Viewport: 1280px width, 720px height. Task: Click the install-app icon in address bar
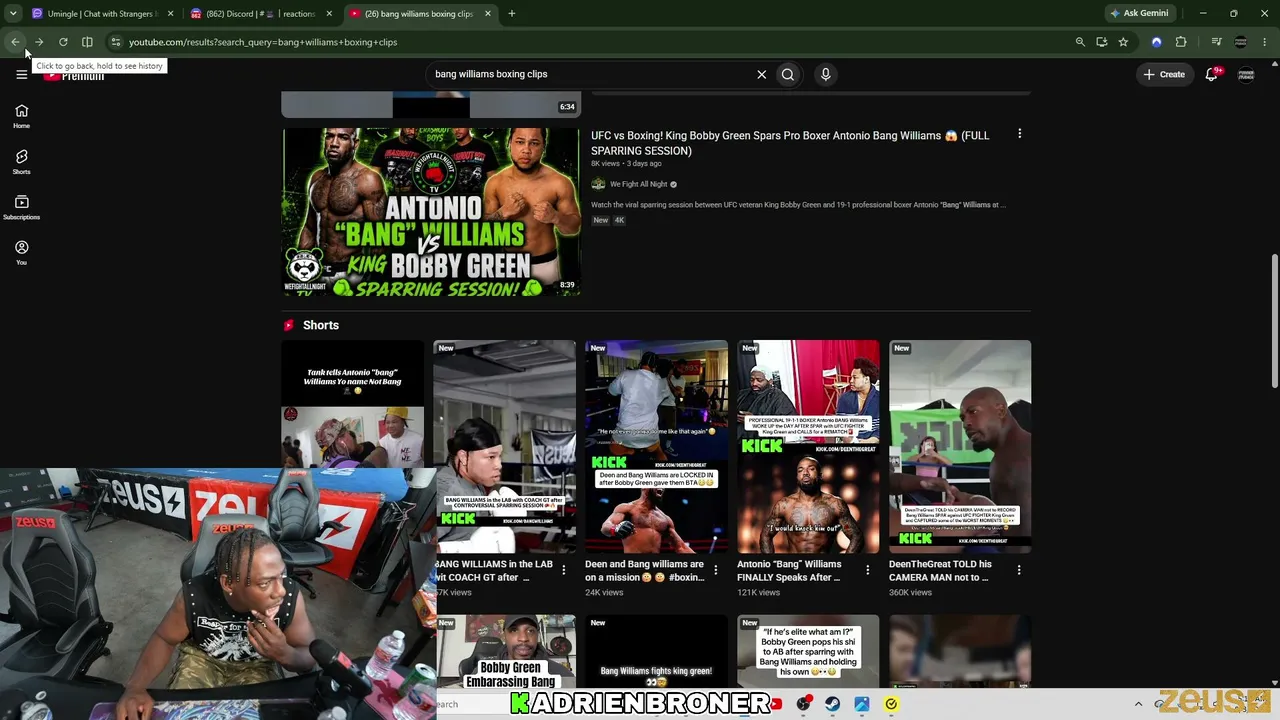coord(1102,42)
